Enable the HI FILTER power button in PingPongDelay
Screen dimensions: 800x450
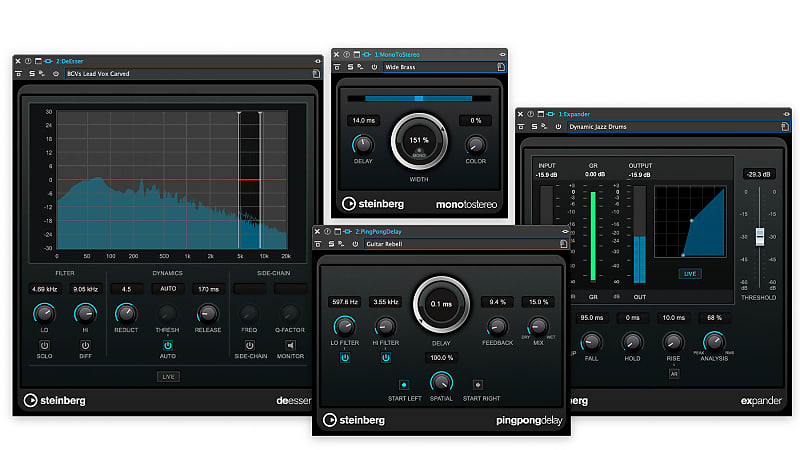tap(385, 357)
